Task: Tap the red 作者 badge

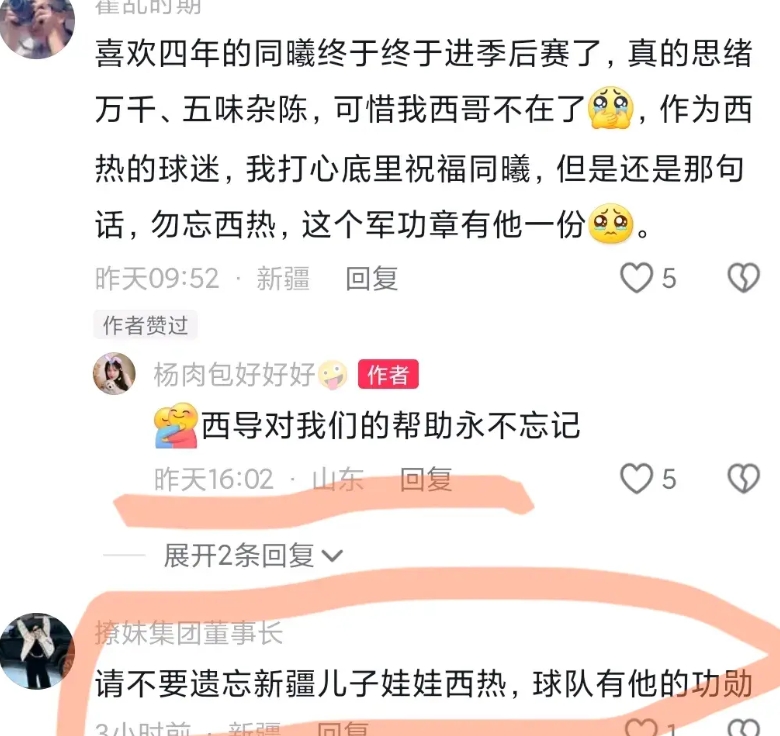Action: click(389, 374)
